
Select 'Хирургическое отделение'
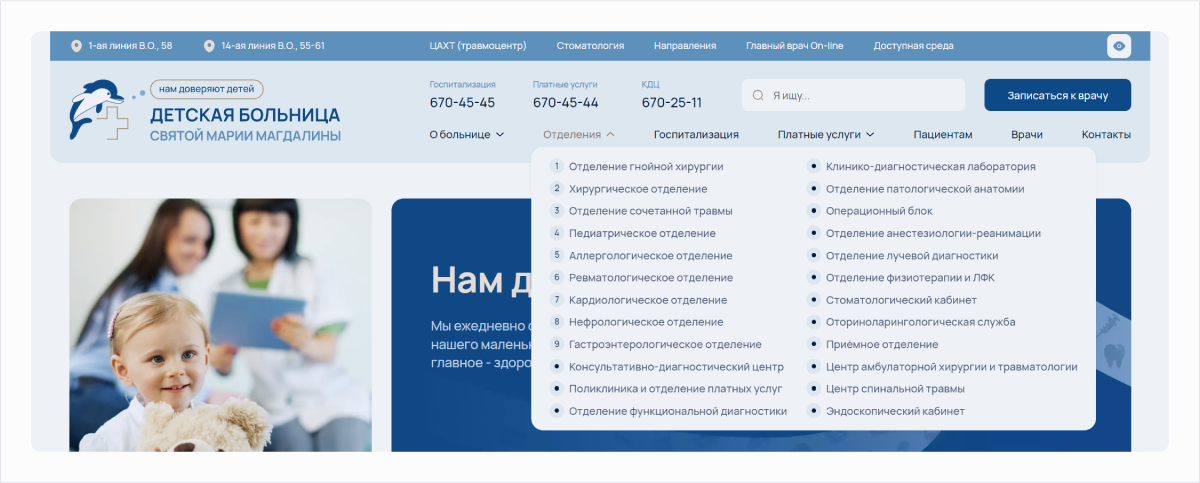(x=638, y=188)
